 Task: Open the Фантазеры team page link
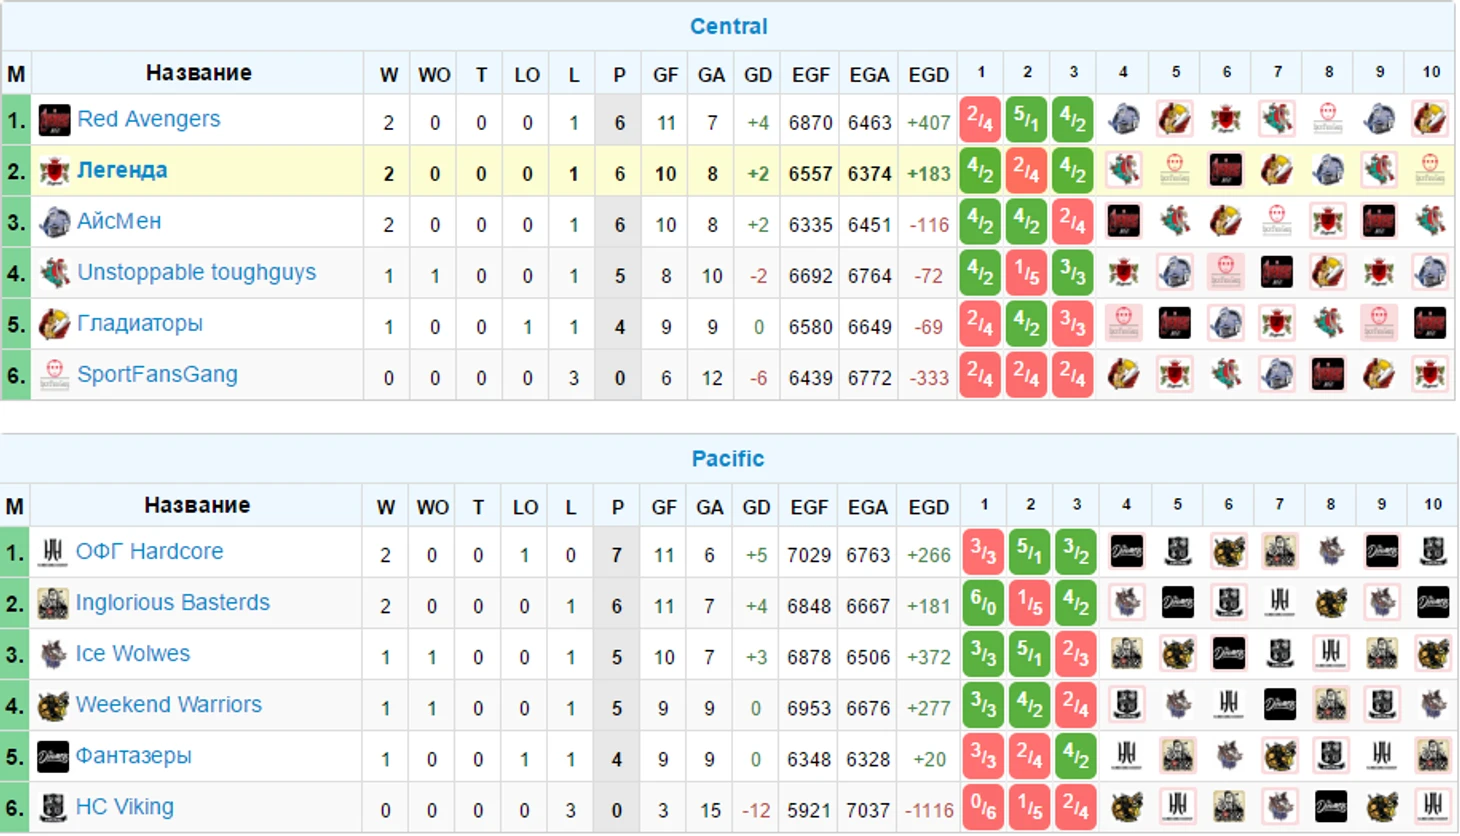click(134, 756)
